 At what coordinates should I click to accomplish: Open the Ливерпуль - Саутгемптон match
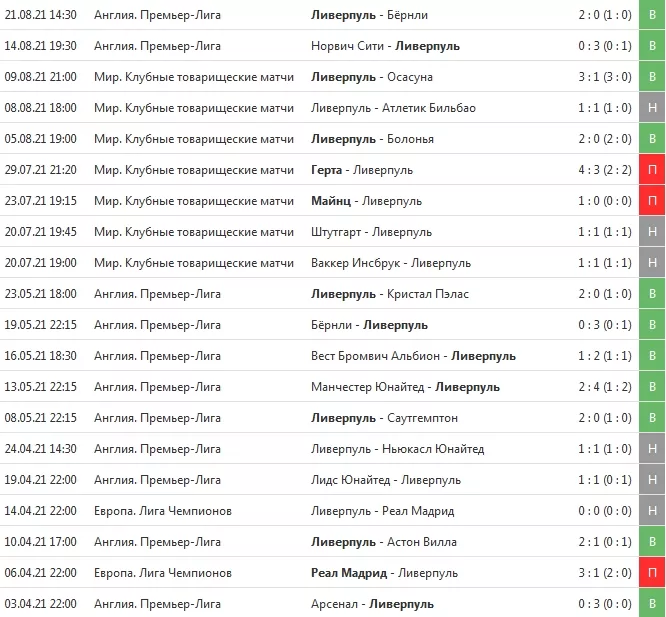pos(384,418)
